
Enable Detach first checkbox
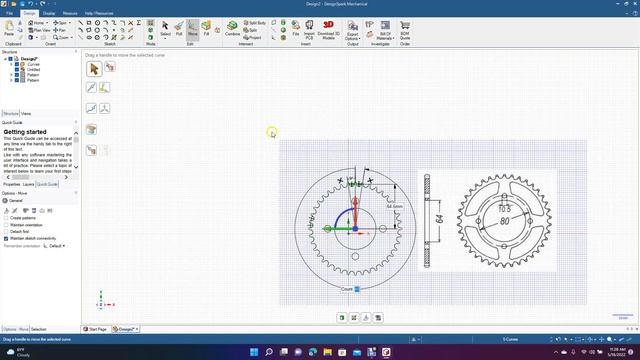tap(6, 231)
